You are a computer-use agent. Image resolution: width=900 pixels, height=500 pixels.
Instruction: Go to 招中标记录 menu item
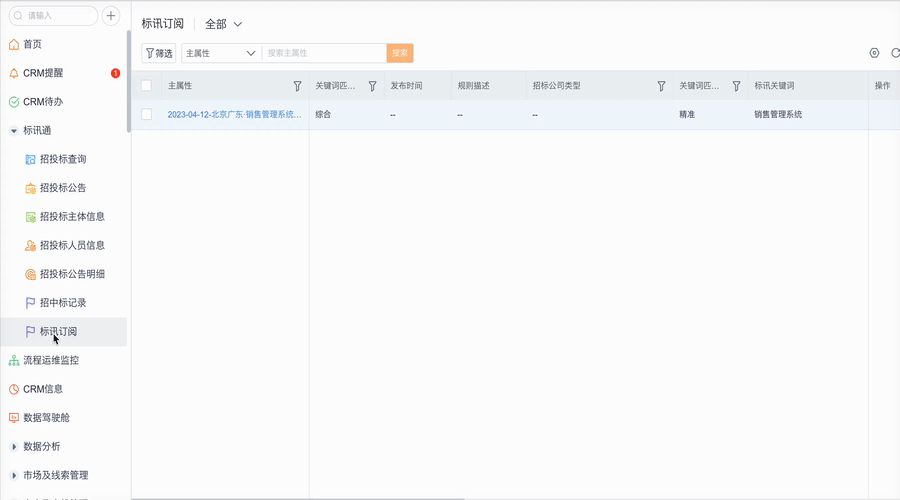[x=63, y=303]
